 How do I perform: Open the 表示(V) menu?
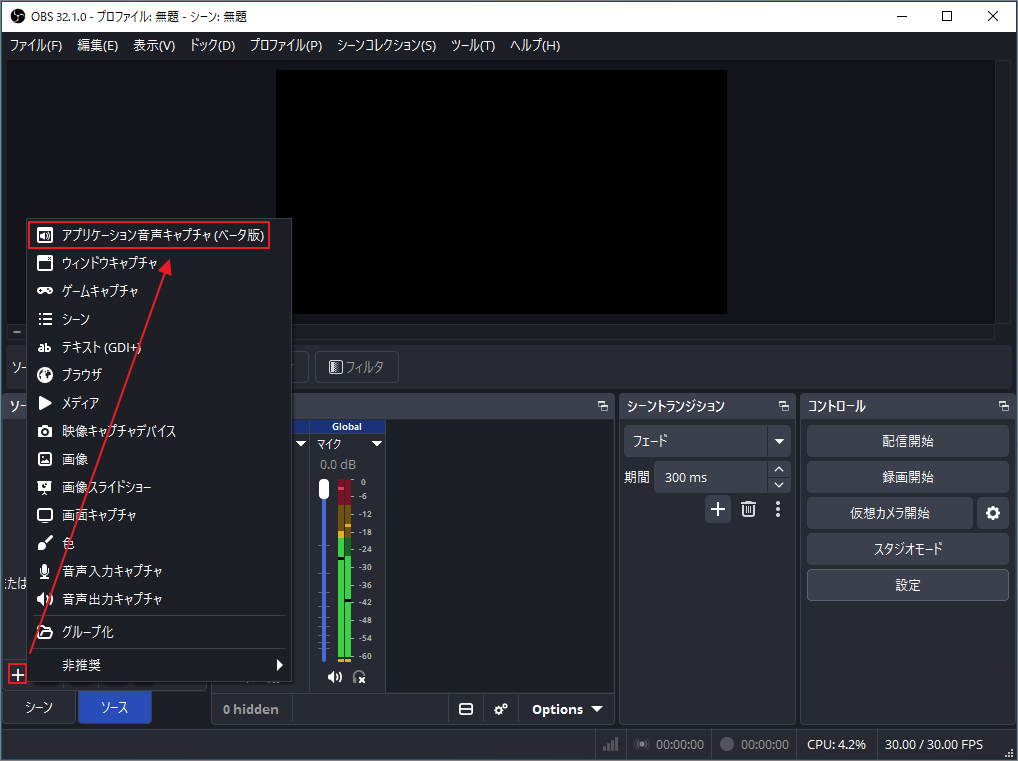coord(154,45)
